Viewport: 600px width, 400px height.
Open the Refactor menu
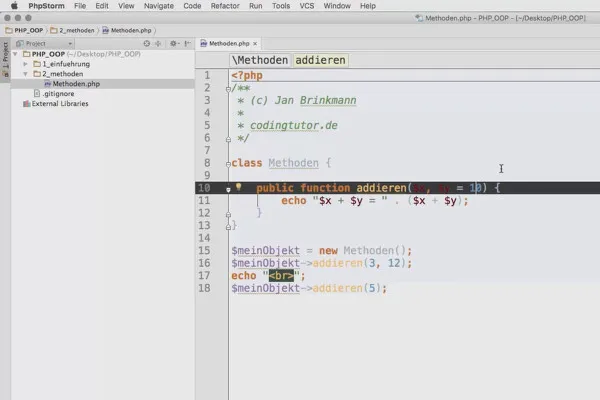(225, 6)
